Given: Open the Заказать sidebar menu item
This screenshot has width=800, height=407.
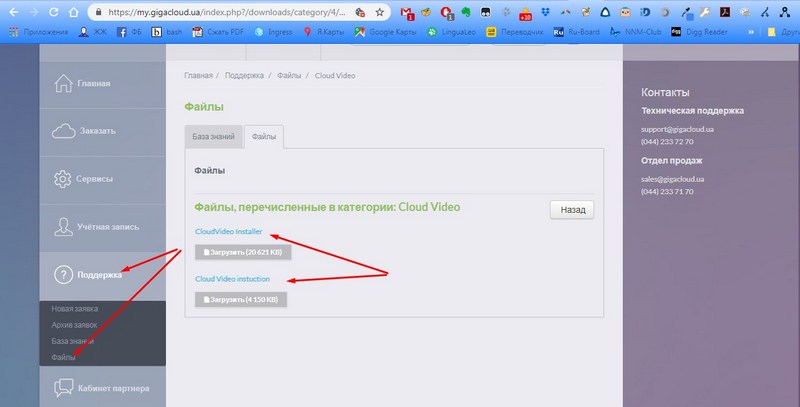Looking at the screenshot, I should pos(103,132).
